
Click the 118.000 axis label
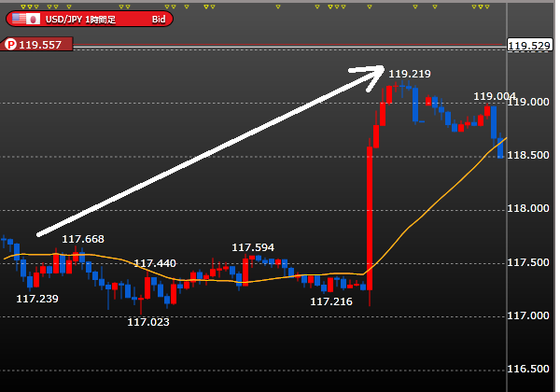528,208
